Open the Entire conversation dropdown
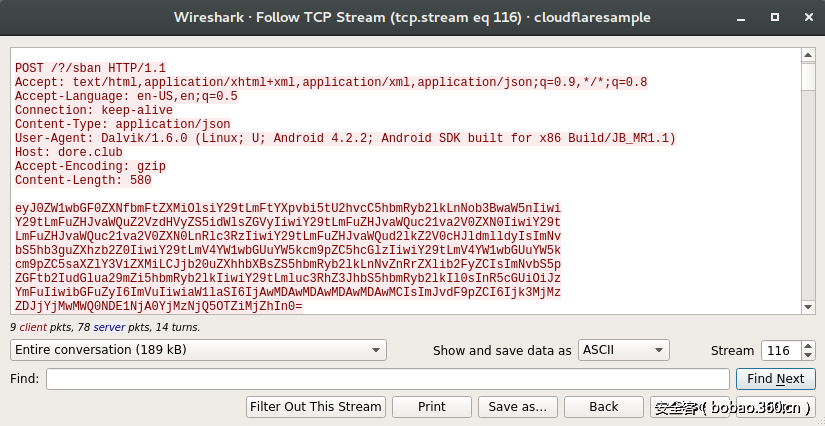 coord(198,350)
